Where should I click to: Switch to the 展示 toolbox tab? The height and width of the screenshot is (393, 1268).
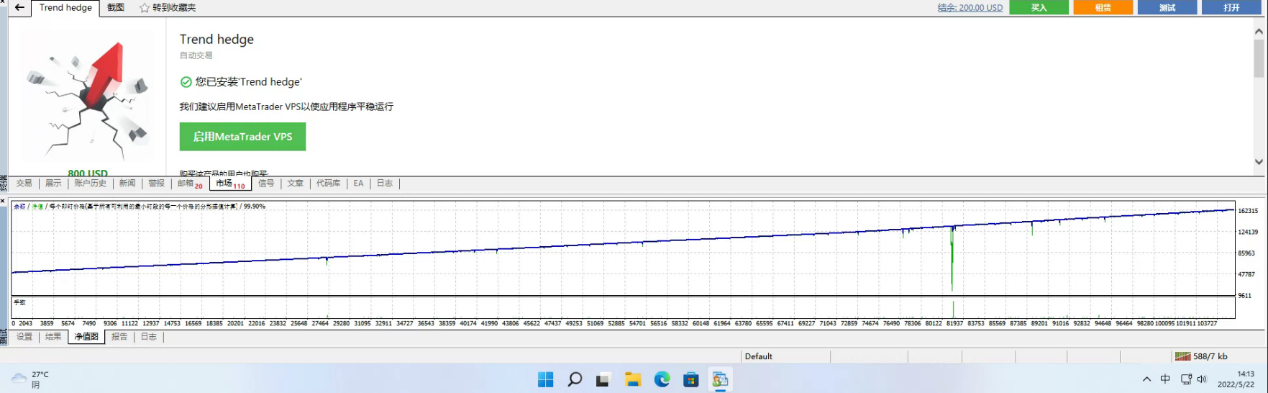point(53,183)
